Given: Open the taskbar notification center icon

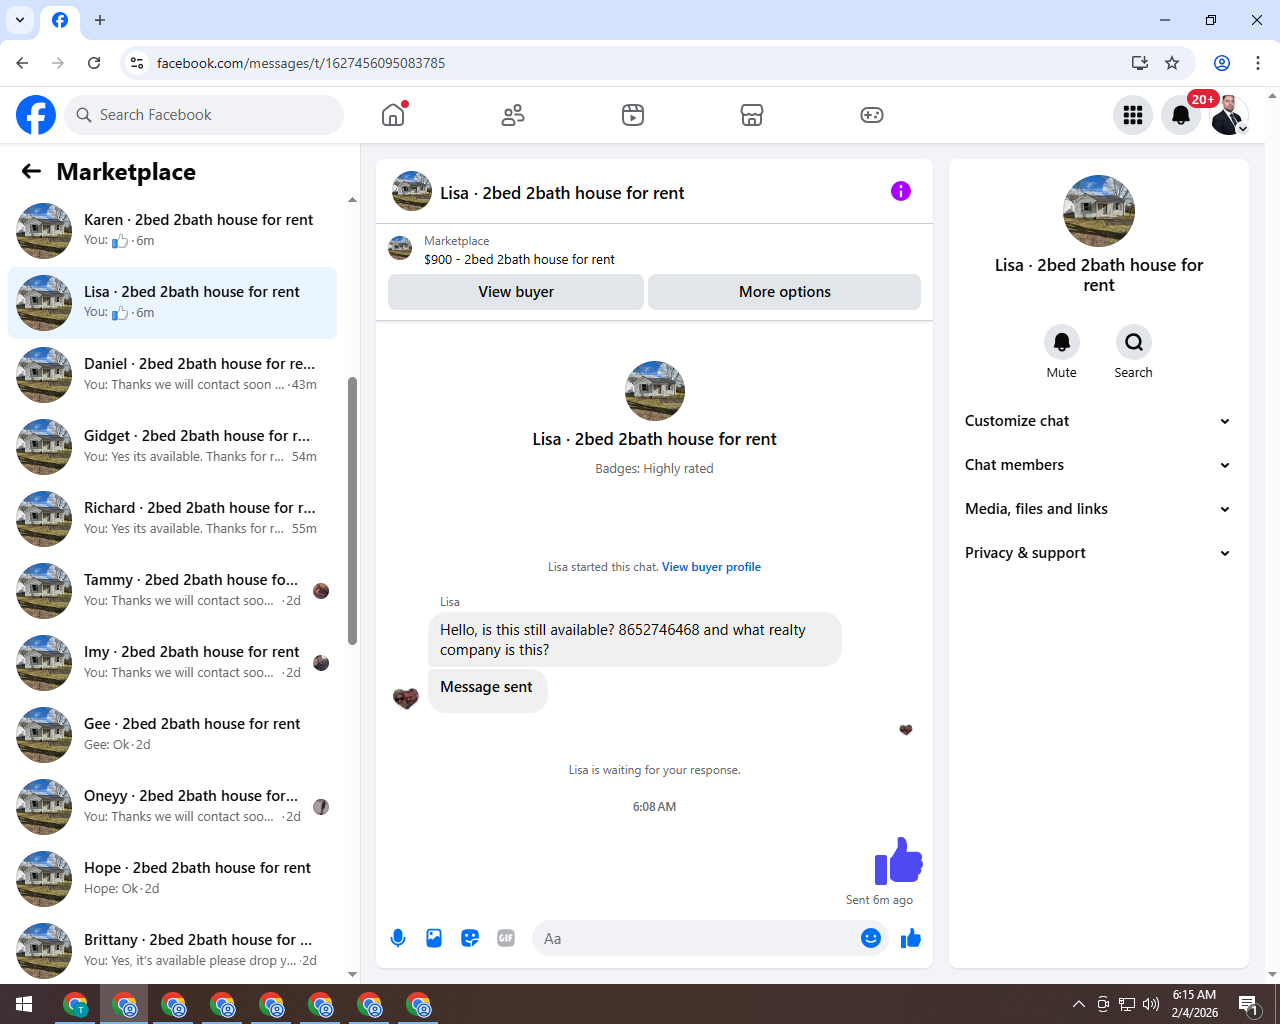Looking at the screenshot, I should [x=1249, y=1004].
